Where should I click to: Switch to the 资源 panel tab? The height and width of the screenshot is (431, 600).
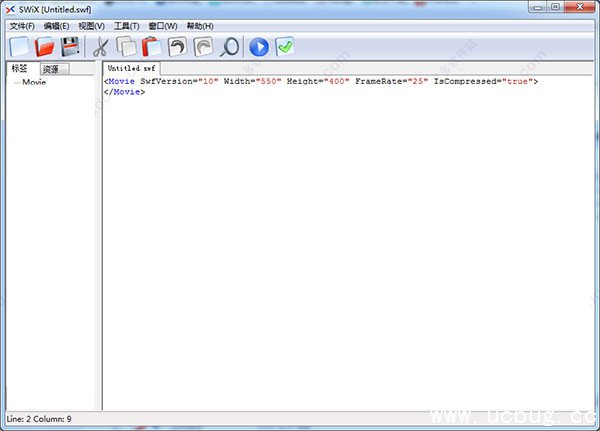[51, 69]
